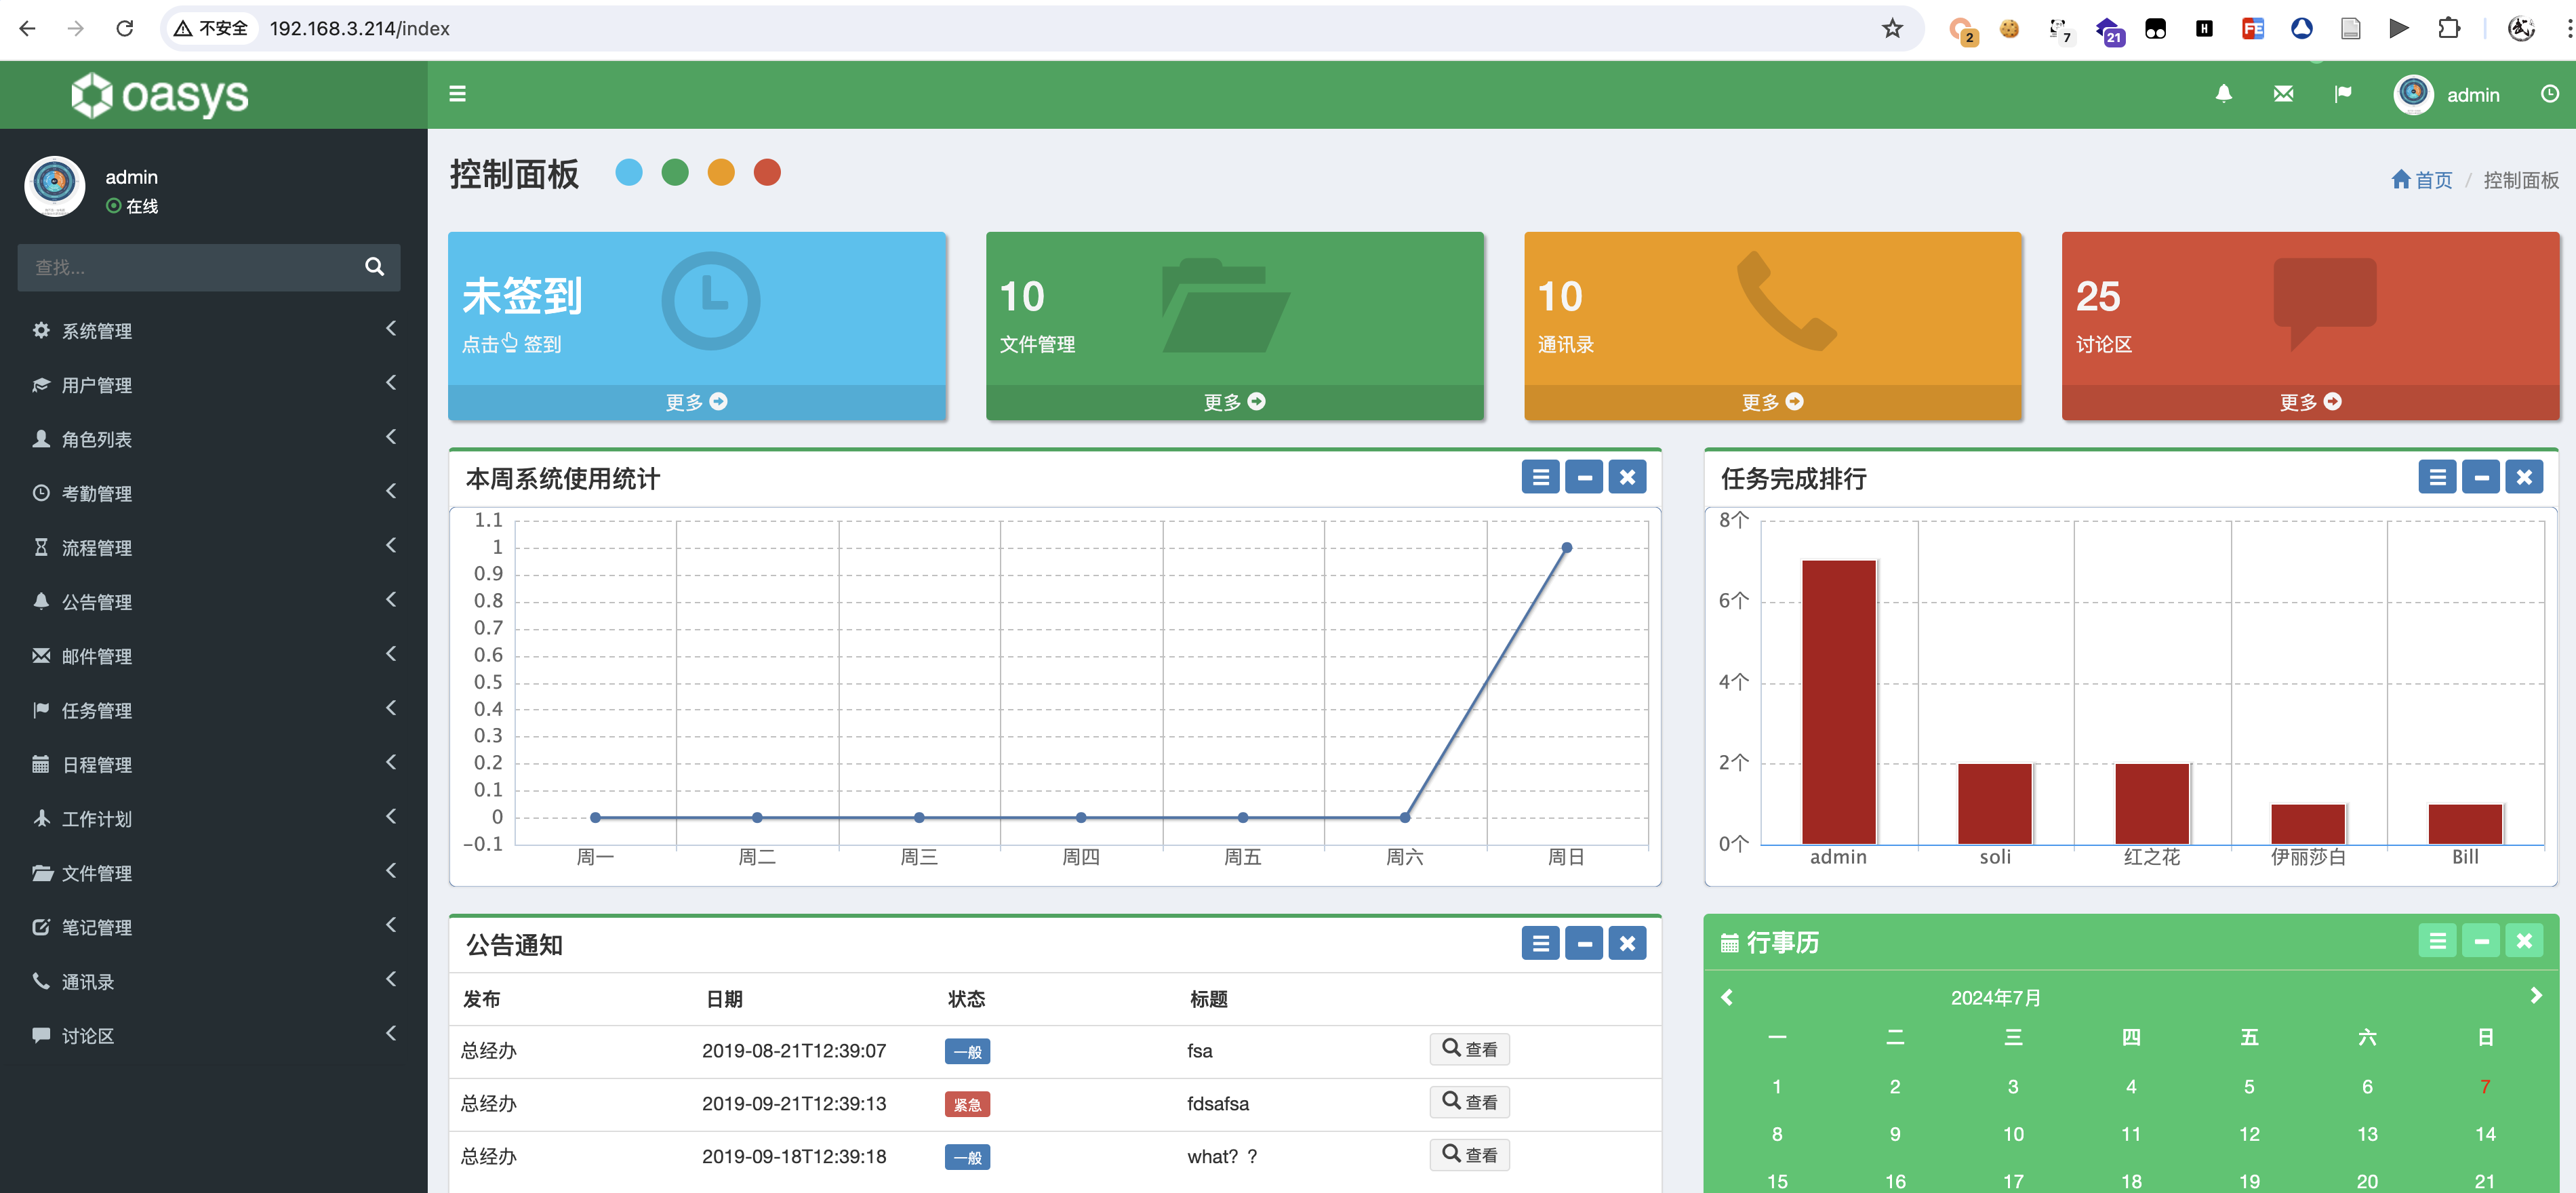Click 查看 button for fdsafsa notice
This screenshot has height=1193, width=2576.
[x=1469, y=1102]
